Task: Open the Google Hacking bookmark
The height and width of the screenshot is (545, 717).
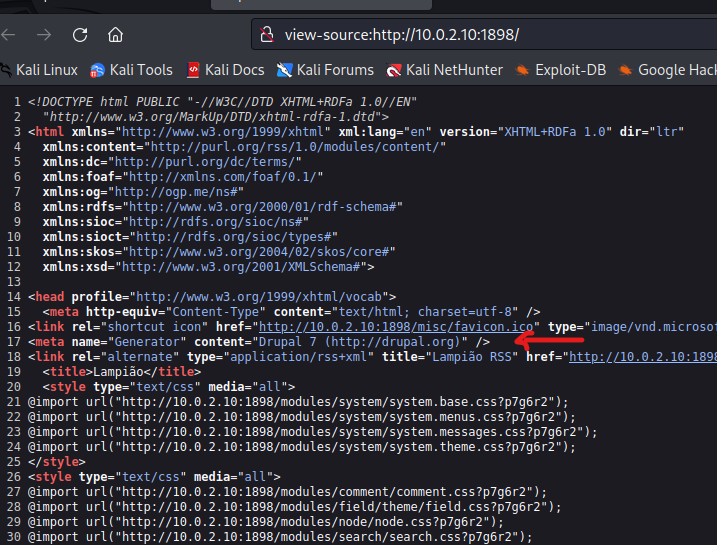Action: [667, 70]
